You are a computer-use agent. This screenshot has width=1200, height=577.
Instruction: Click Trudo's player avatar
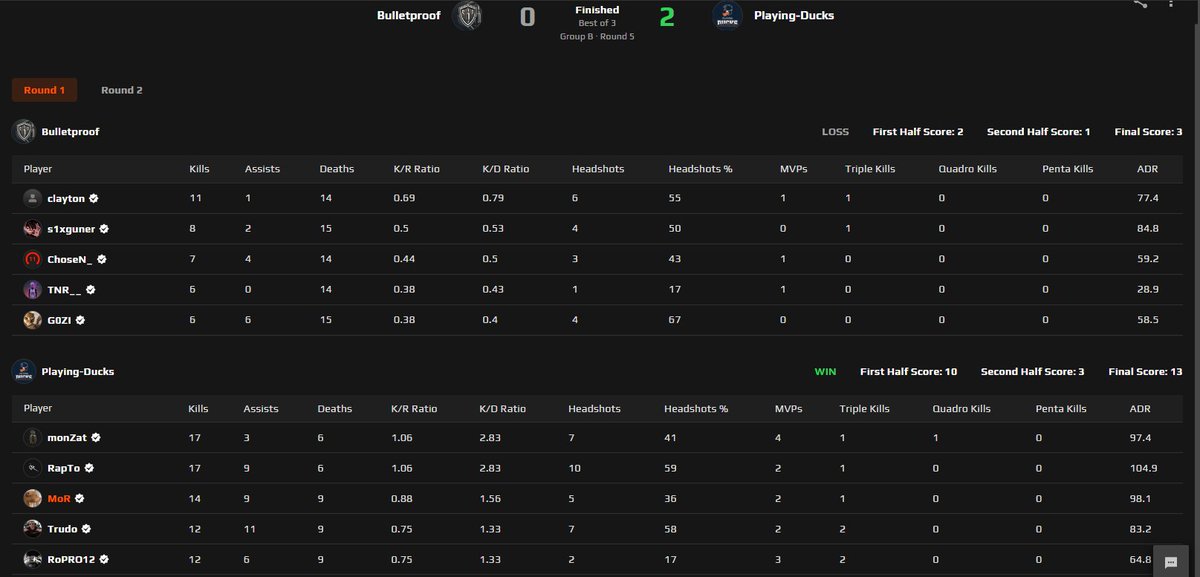(x=33, y=528)
